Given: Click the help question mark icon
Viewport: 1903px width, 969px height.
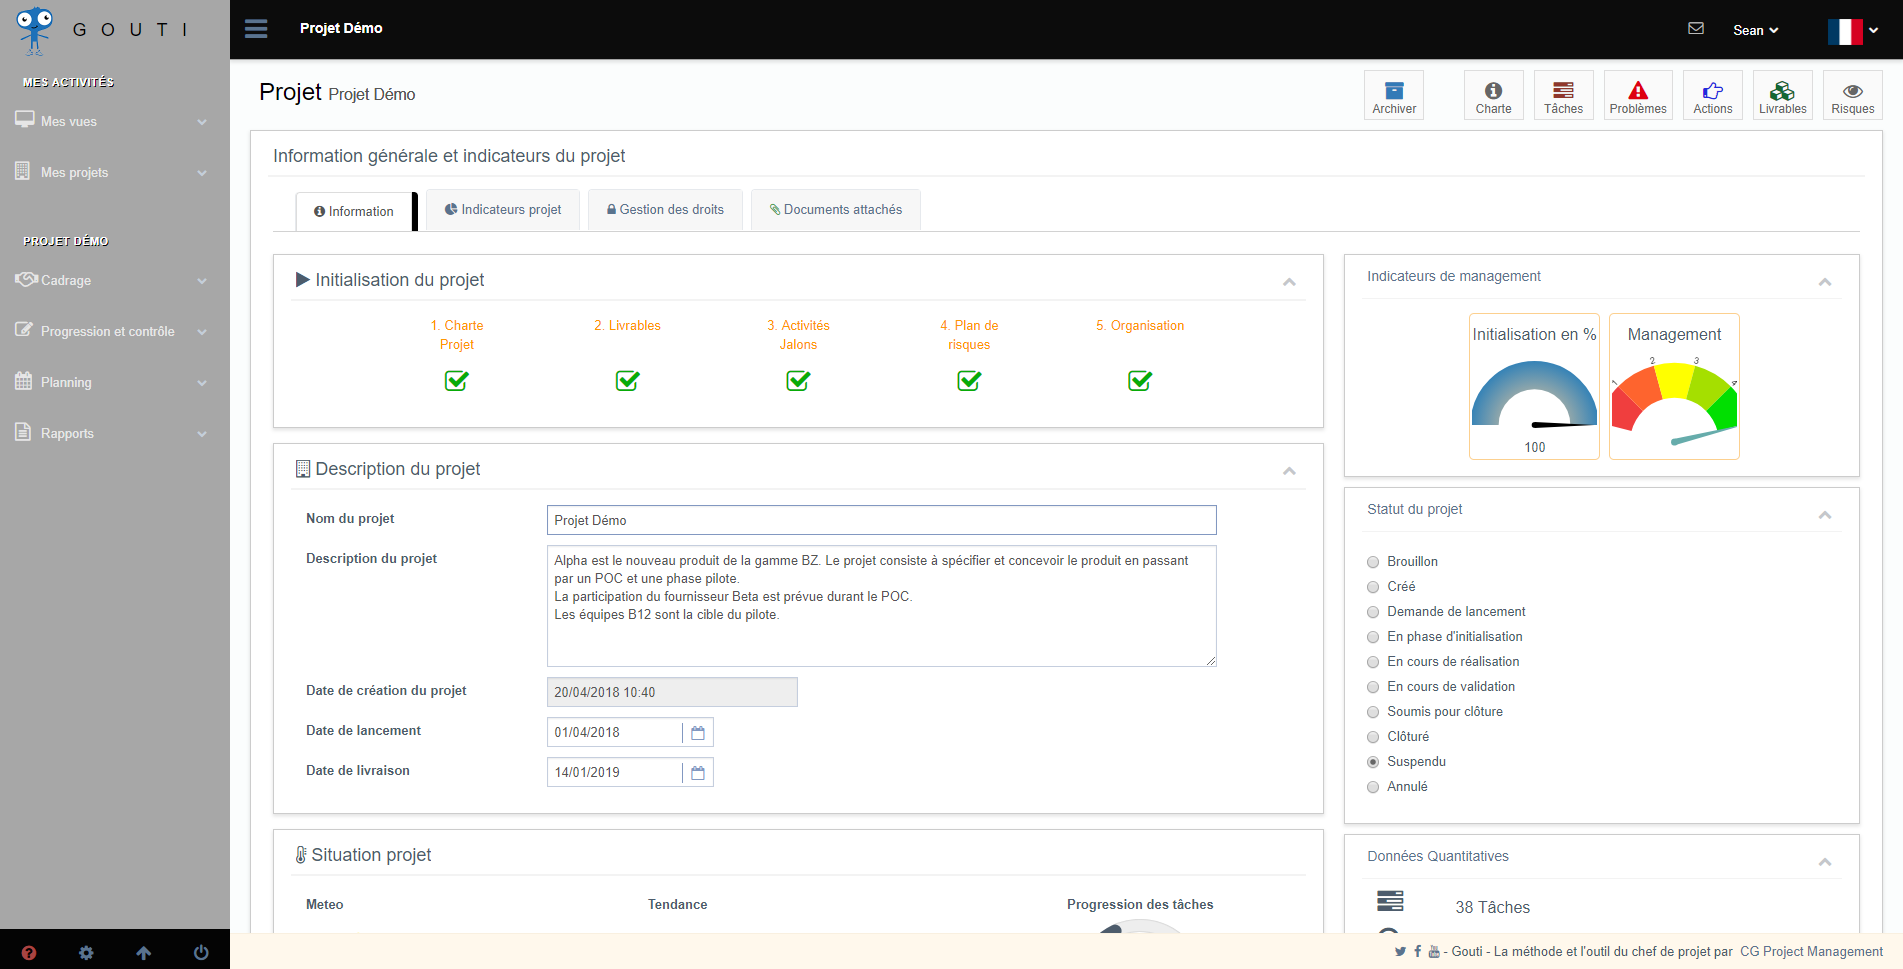Looking at the screenshot, I should tap(29, 953).
